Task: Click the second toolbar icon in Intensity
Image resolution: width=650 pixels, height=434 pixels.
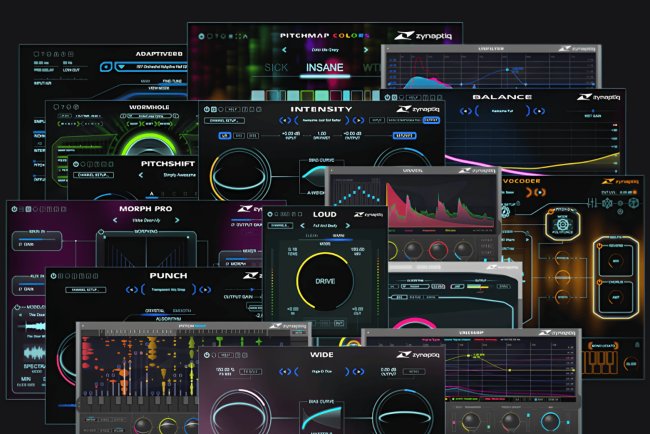Action: 214,109
